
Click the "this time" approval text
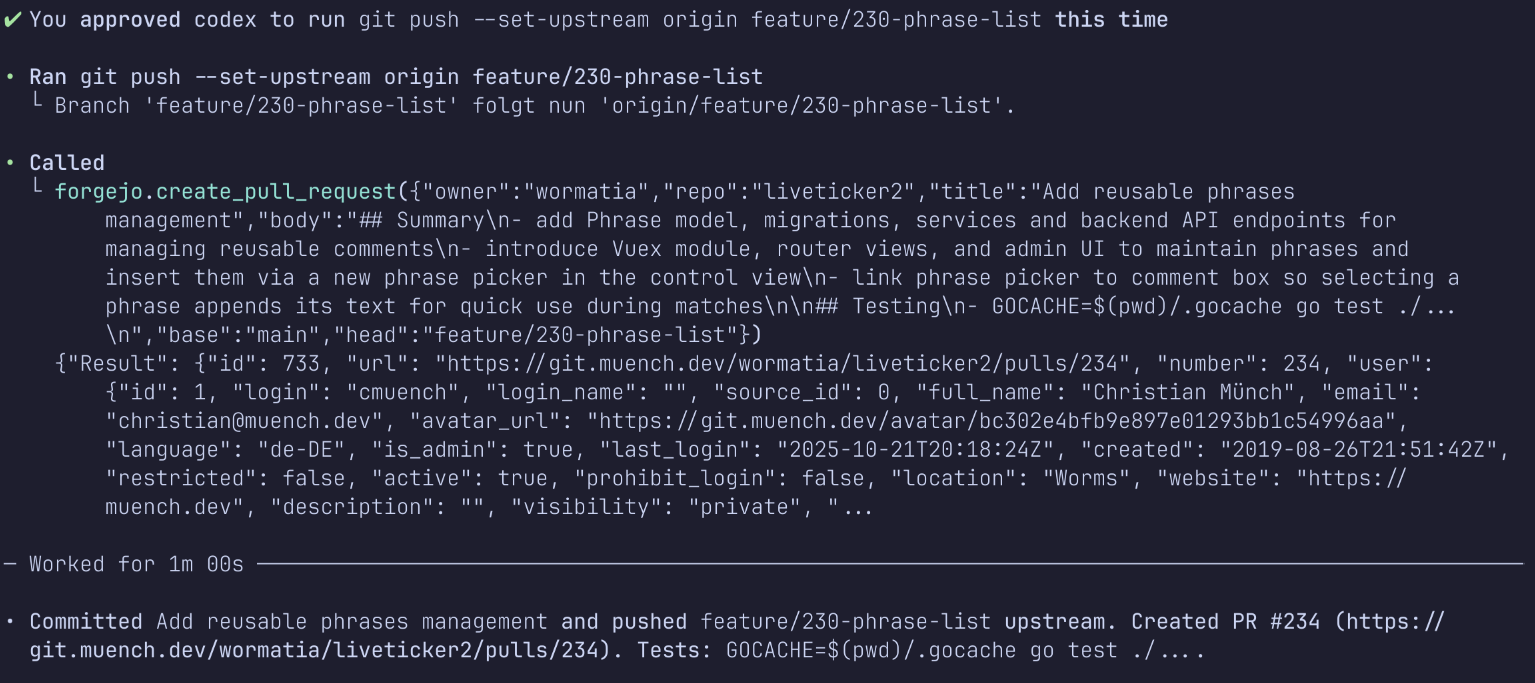coord(1111,20)
